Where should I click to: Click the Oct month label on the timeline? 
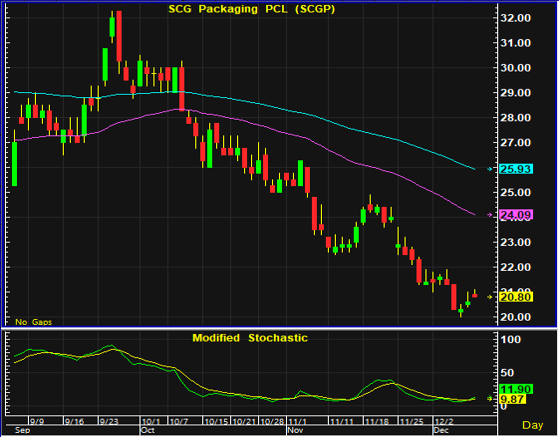[147, 430]
